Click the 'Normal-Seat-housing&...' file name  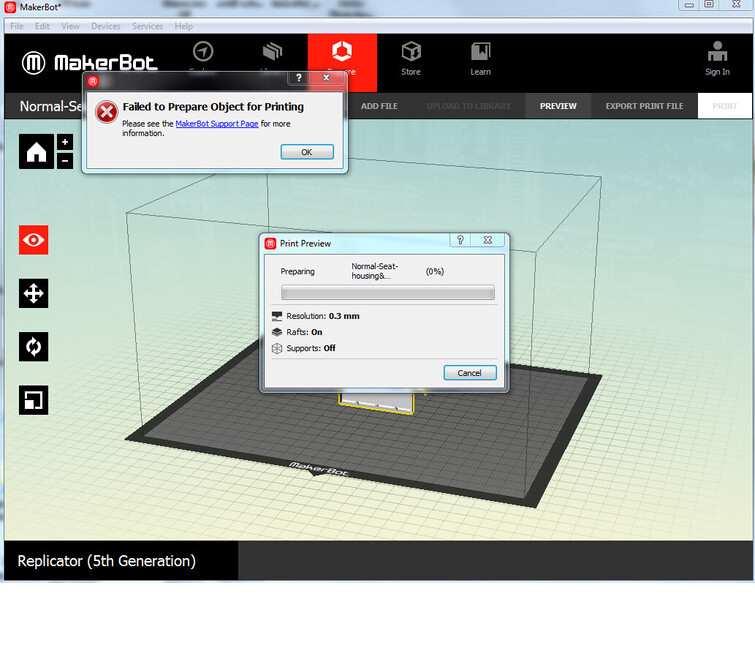(375, 271)
